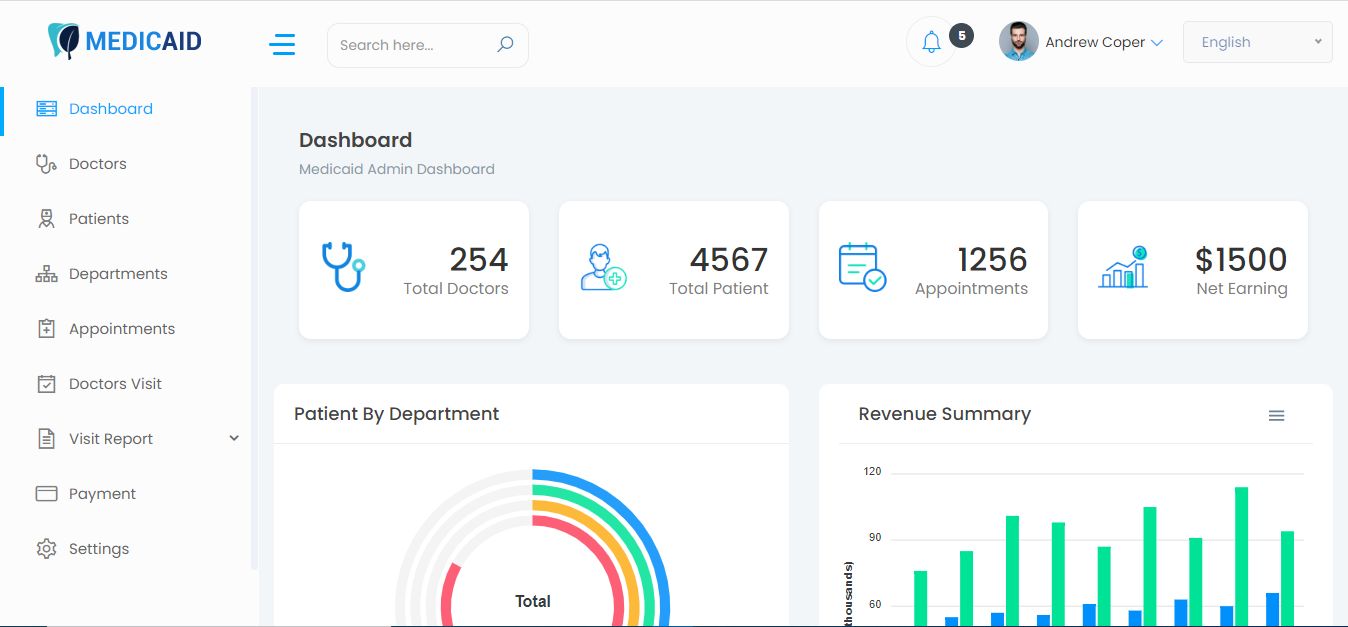Click Andrew Coper's profile avatar
Viewport: 1348px width, 627px height.
pyautogui.click(x=1018, y=42)
